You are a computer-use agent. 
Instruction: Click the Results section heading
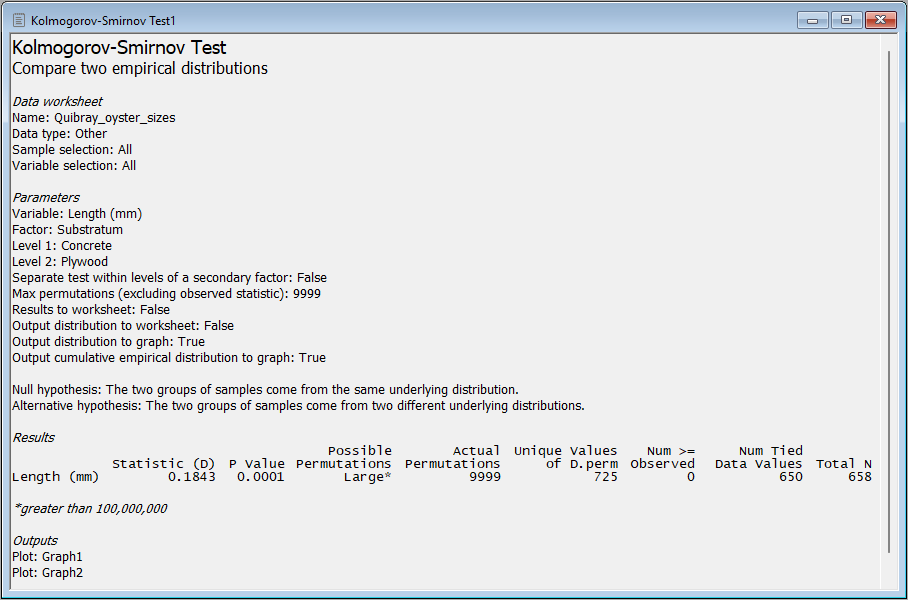pos(33,437)
